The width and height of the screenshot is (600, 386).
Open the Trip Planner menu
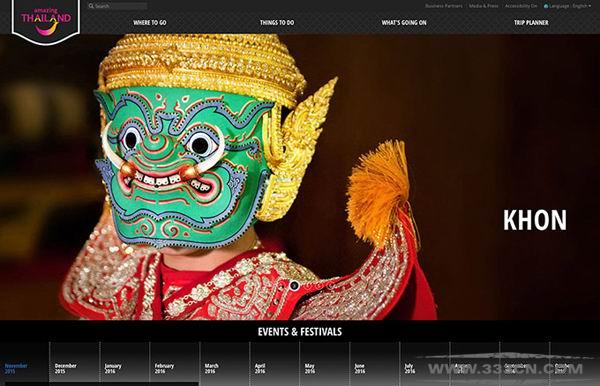pos(531,23)
